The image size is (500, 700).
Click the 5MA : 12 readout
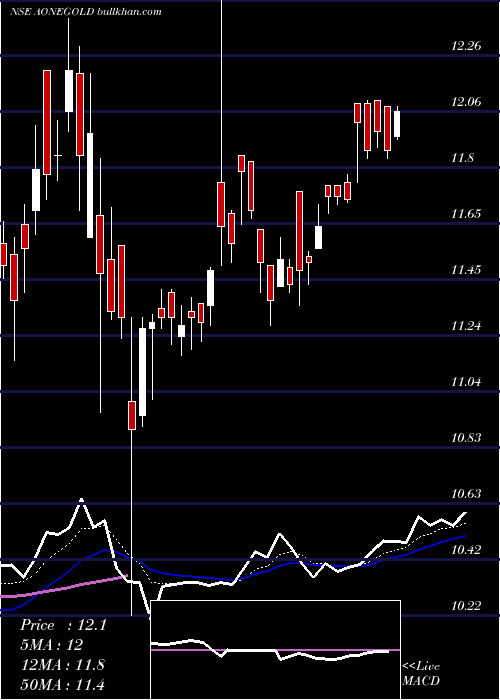pyautogui.click(x=52, y=645)
